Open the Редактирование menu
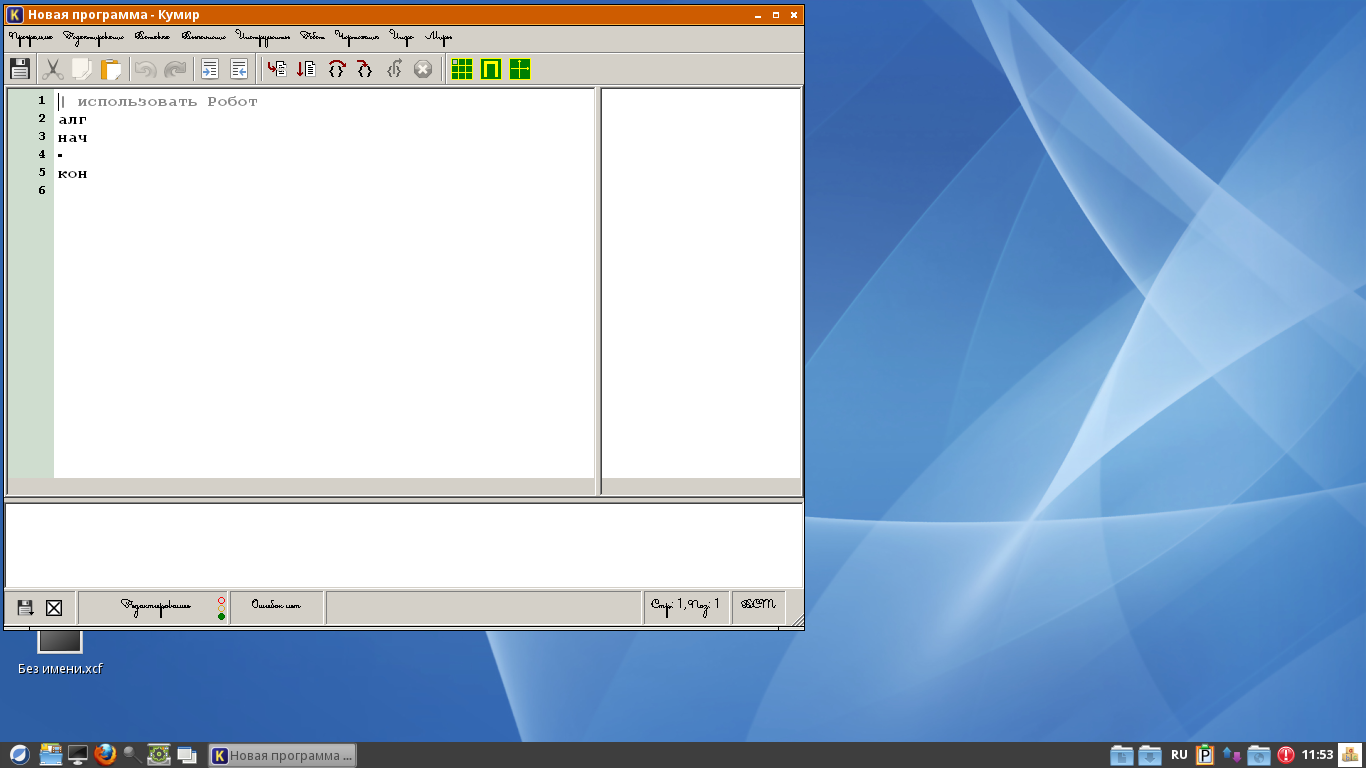 pos(93,37)
